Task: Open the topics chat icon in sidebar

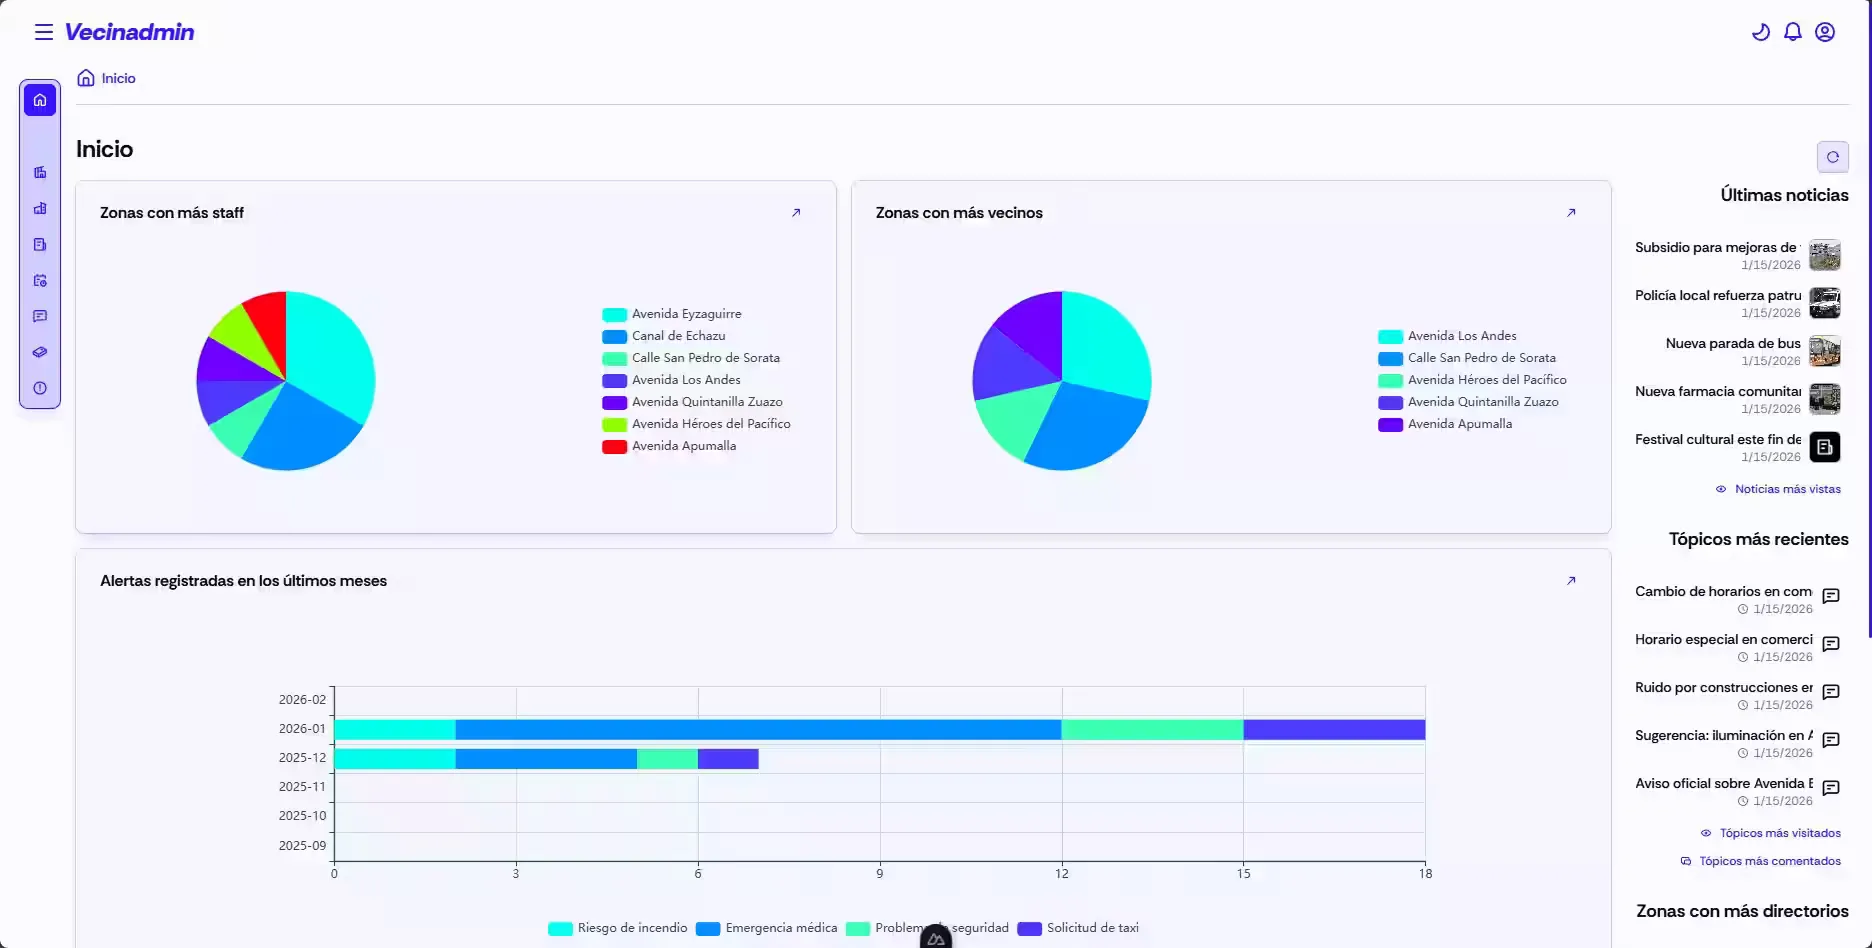Action: click(40, 316)
